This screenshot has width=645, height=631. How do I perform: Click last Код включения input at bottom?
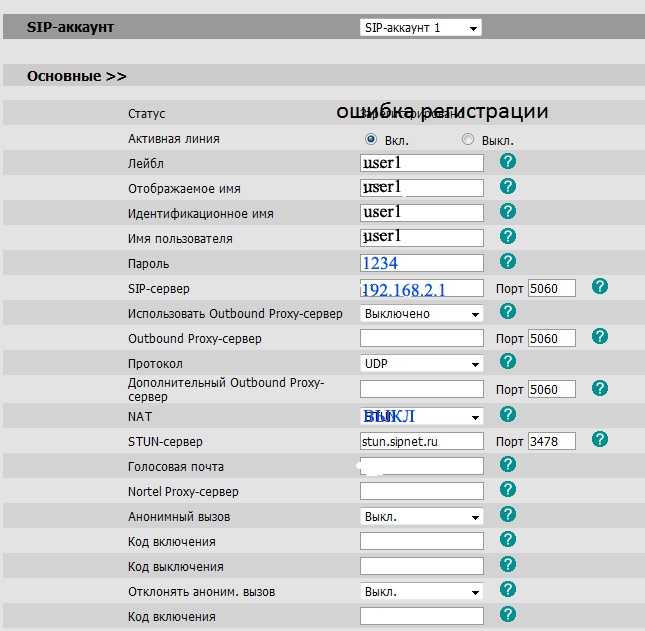coord(422,616)
